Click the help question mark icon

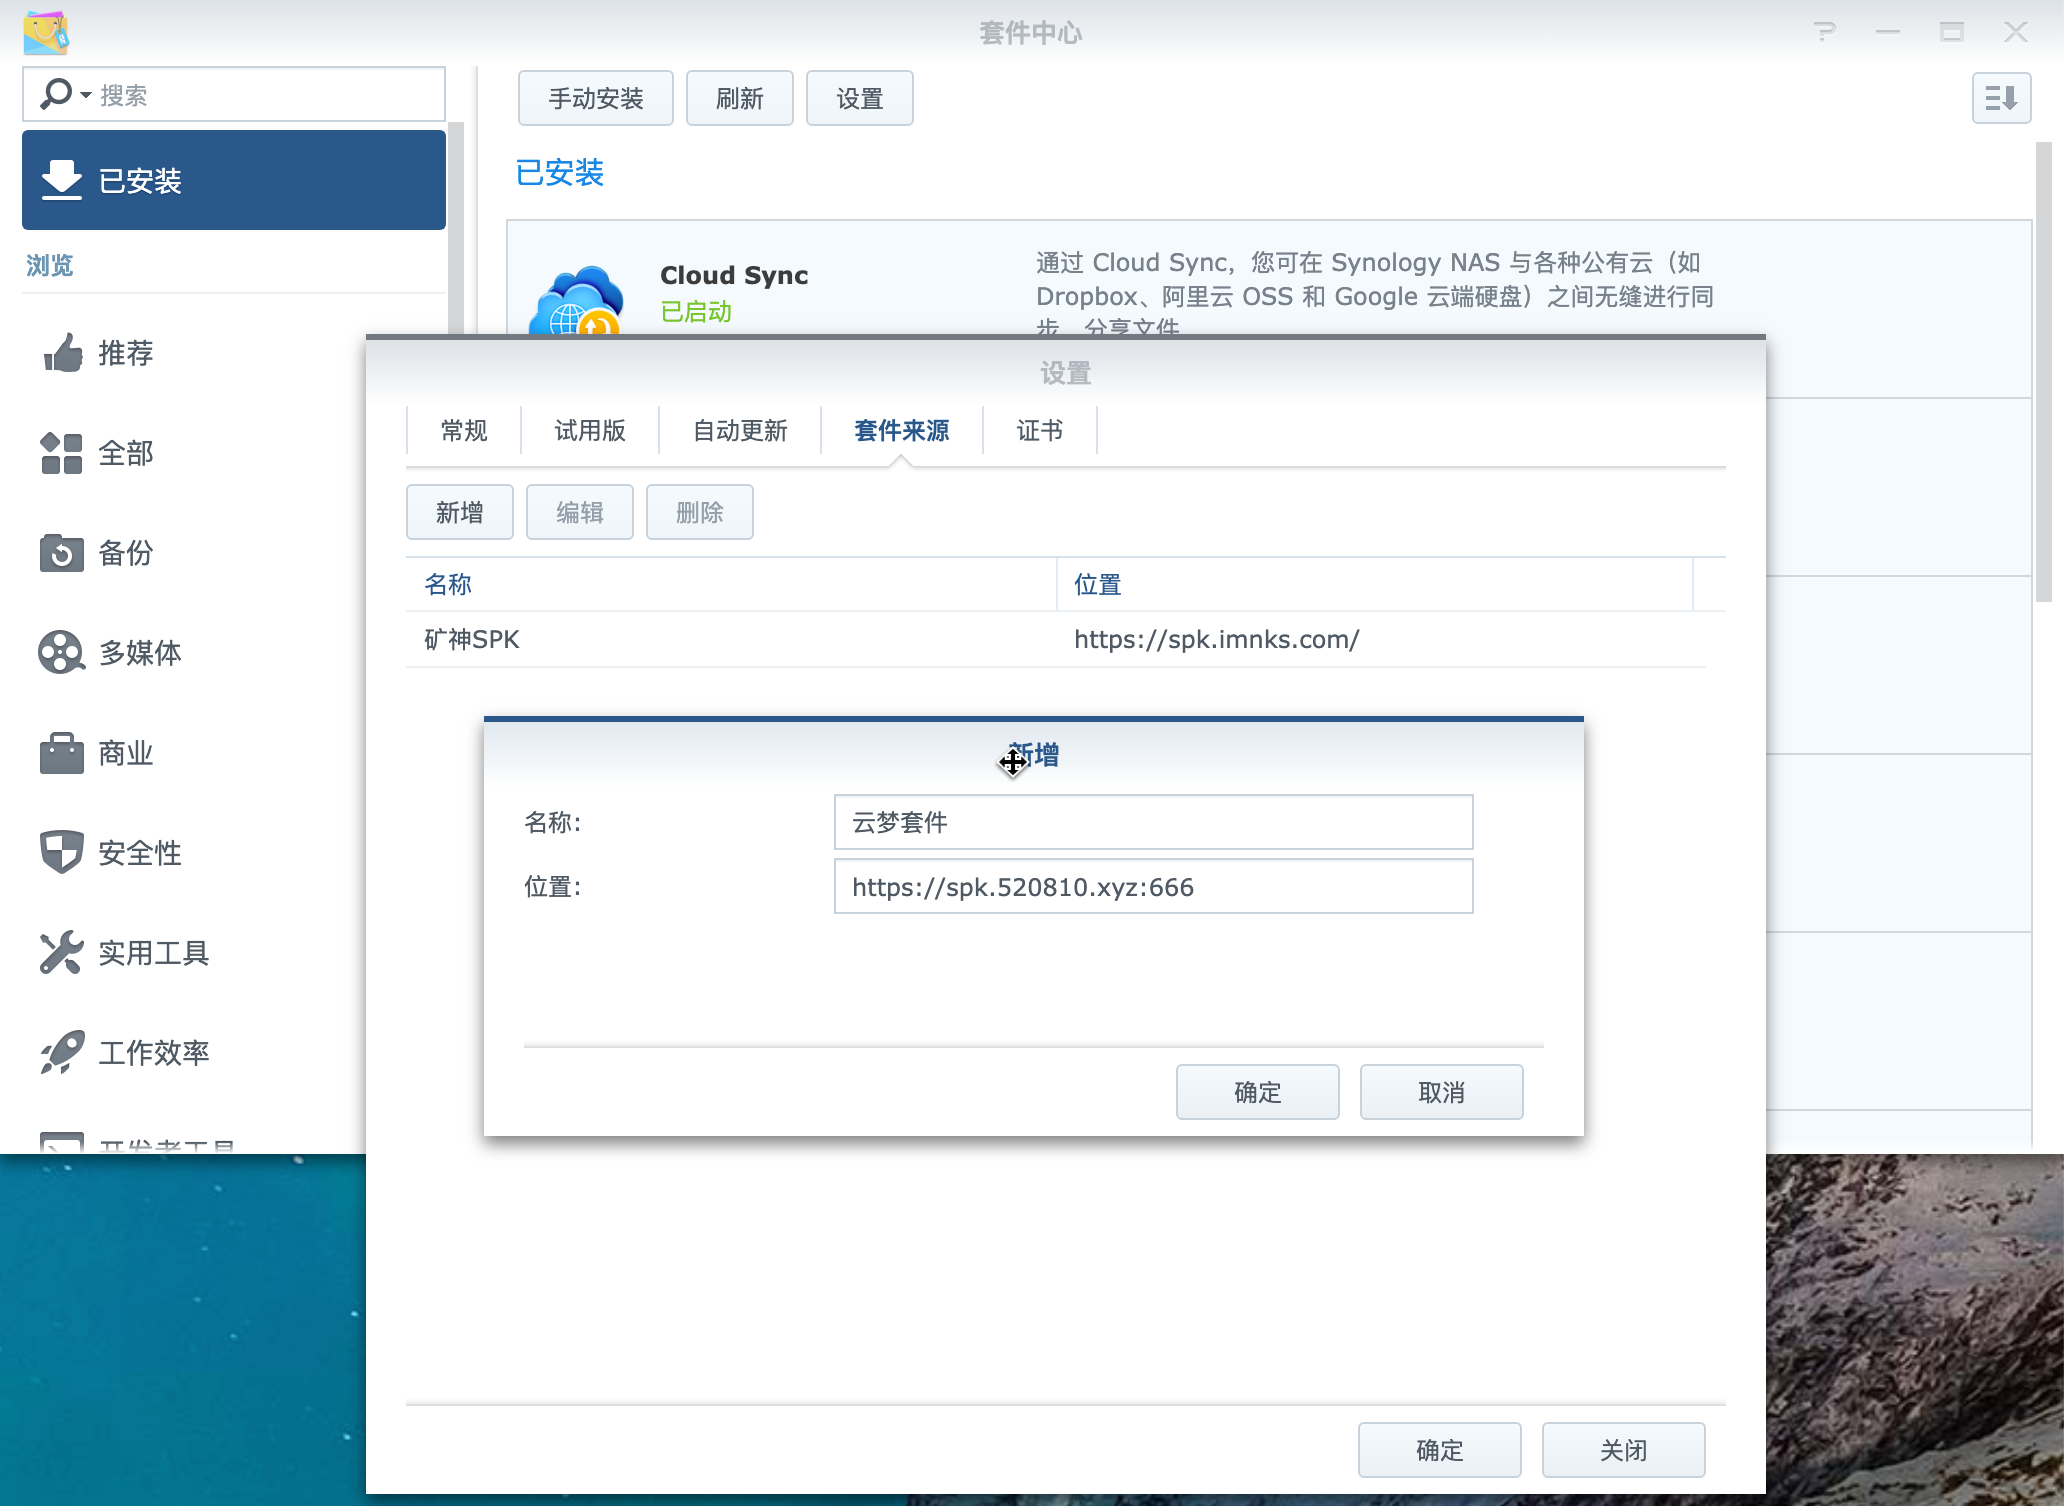[x=1824, y=32]
